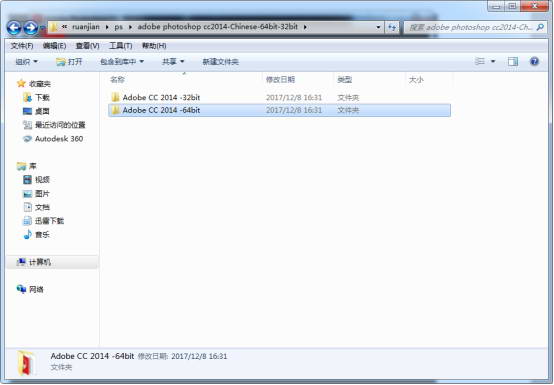Screen dimensions: 554x385
Task: Open the 查看(V) menu
Action: [x=87, y=46]
